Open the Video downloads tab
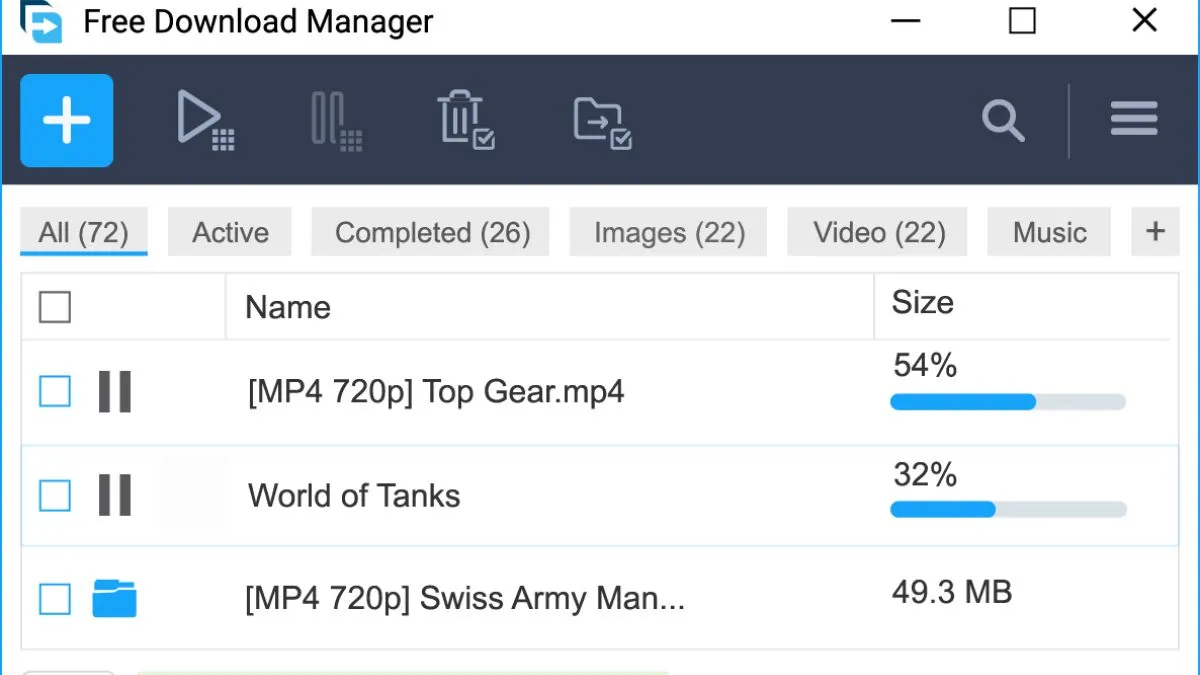Image resolution: width=1200 pixels, height=675 pixels. click(x=876, y=231)
